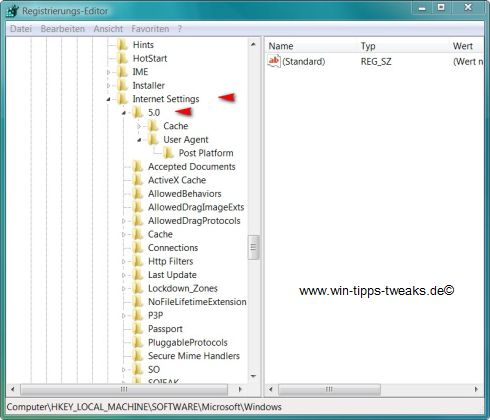The image size is (490, 420).
Task: Click the Passport folder icon
Action: pyautogui.click(x=137, y=329)
